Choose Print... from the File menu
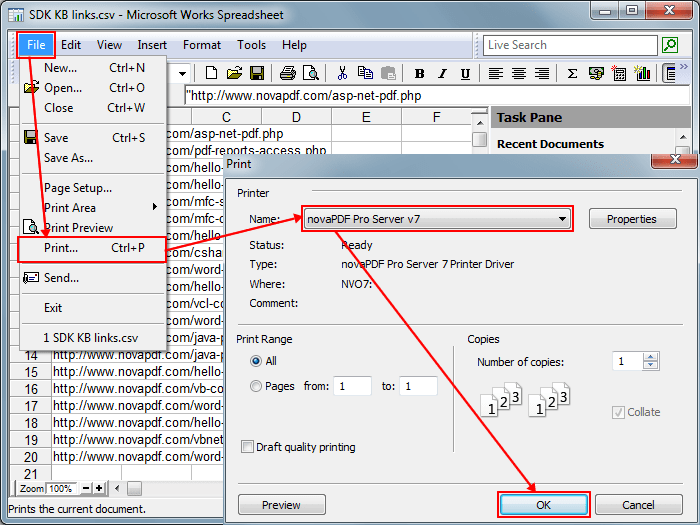This screenshot has height=525, width=700. click(x=92, y=248)
